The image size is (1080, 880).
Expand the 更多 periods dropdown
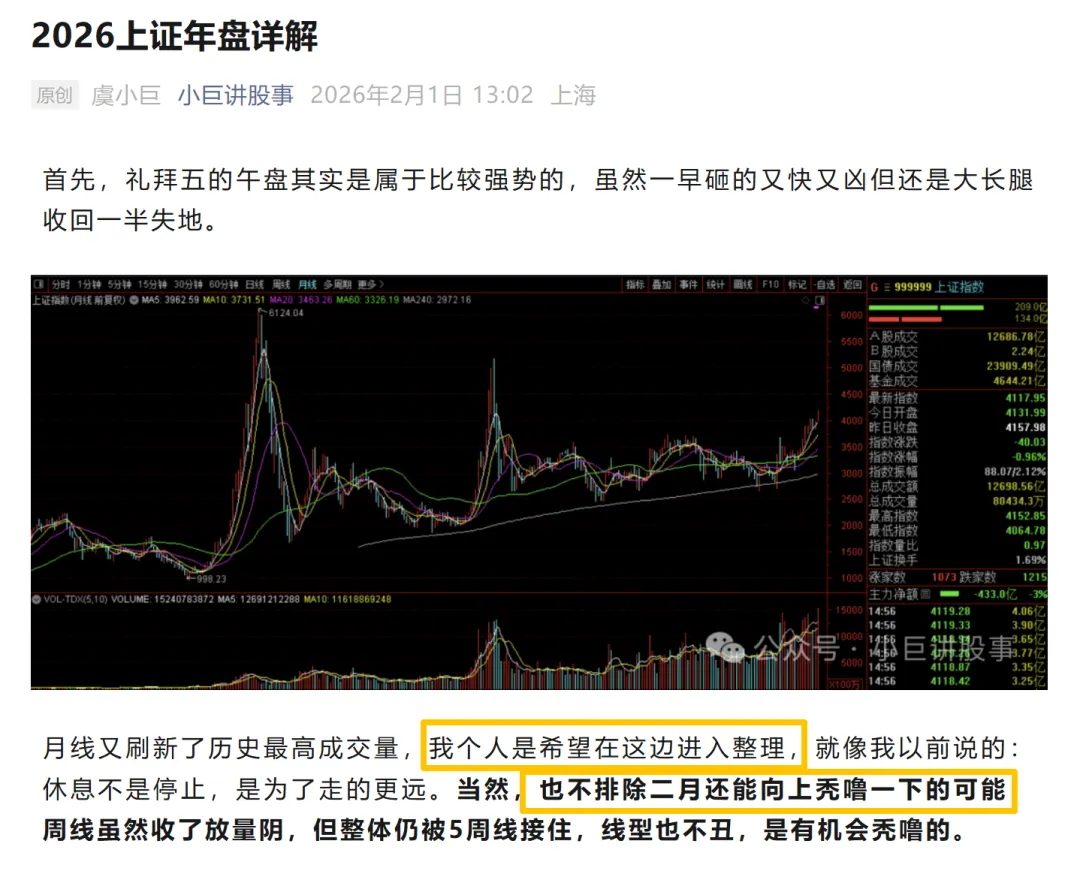click(x=371, y=284)
